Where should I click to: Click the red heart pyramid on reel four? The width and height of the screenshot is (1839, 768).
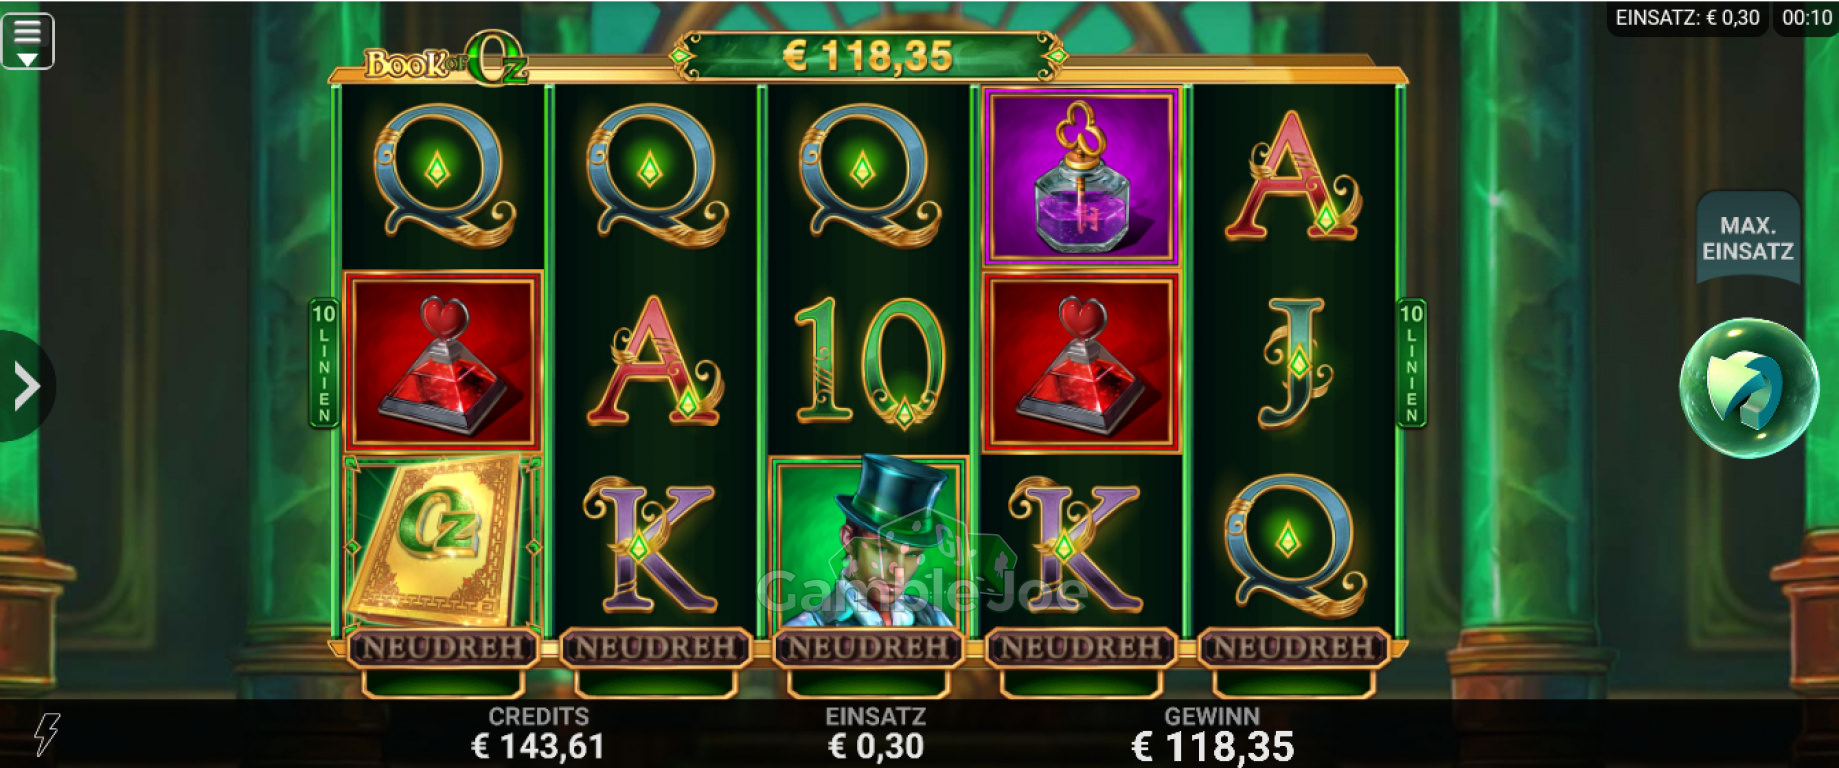pos(1081,361)
